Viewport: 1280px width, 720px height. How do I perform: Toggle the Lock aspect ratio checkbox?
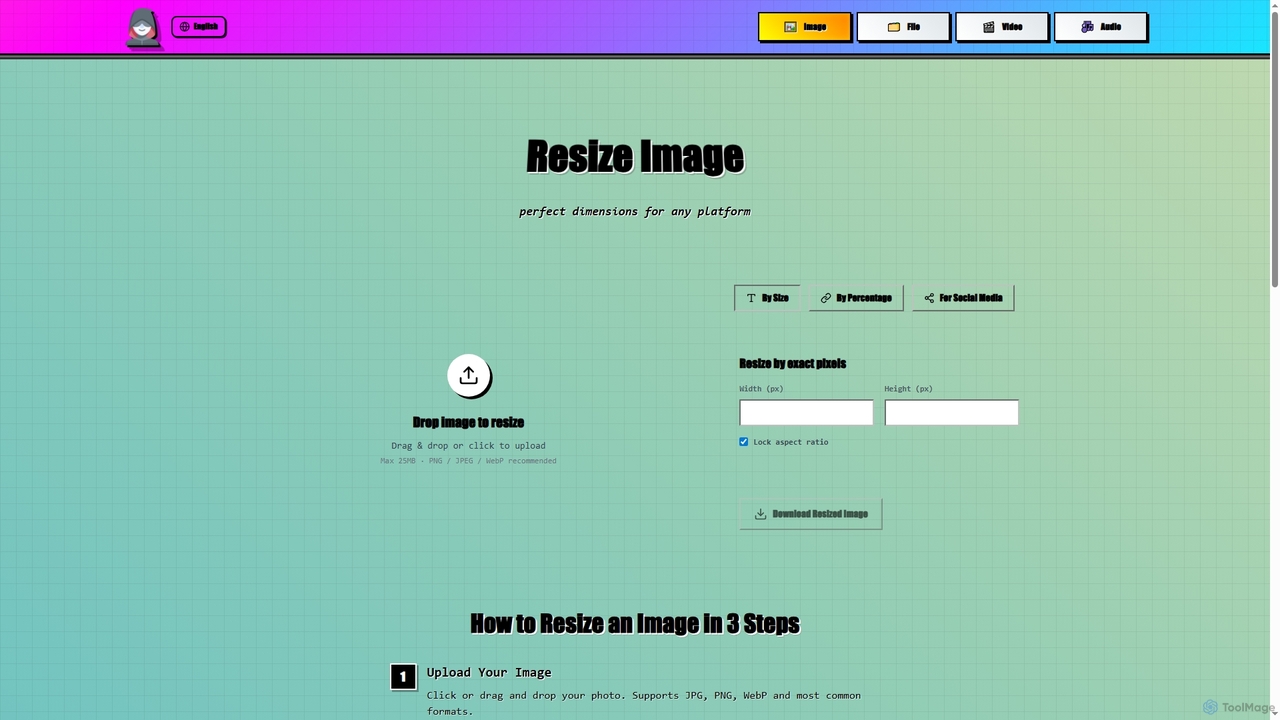click(744, 442)
